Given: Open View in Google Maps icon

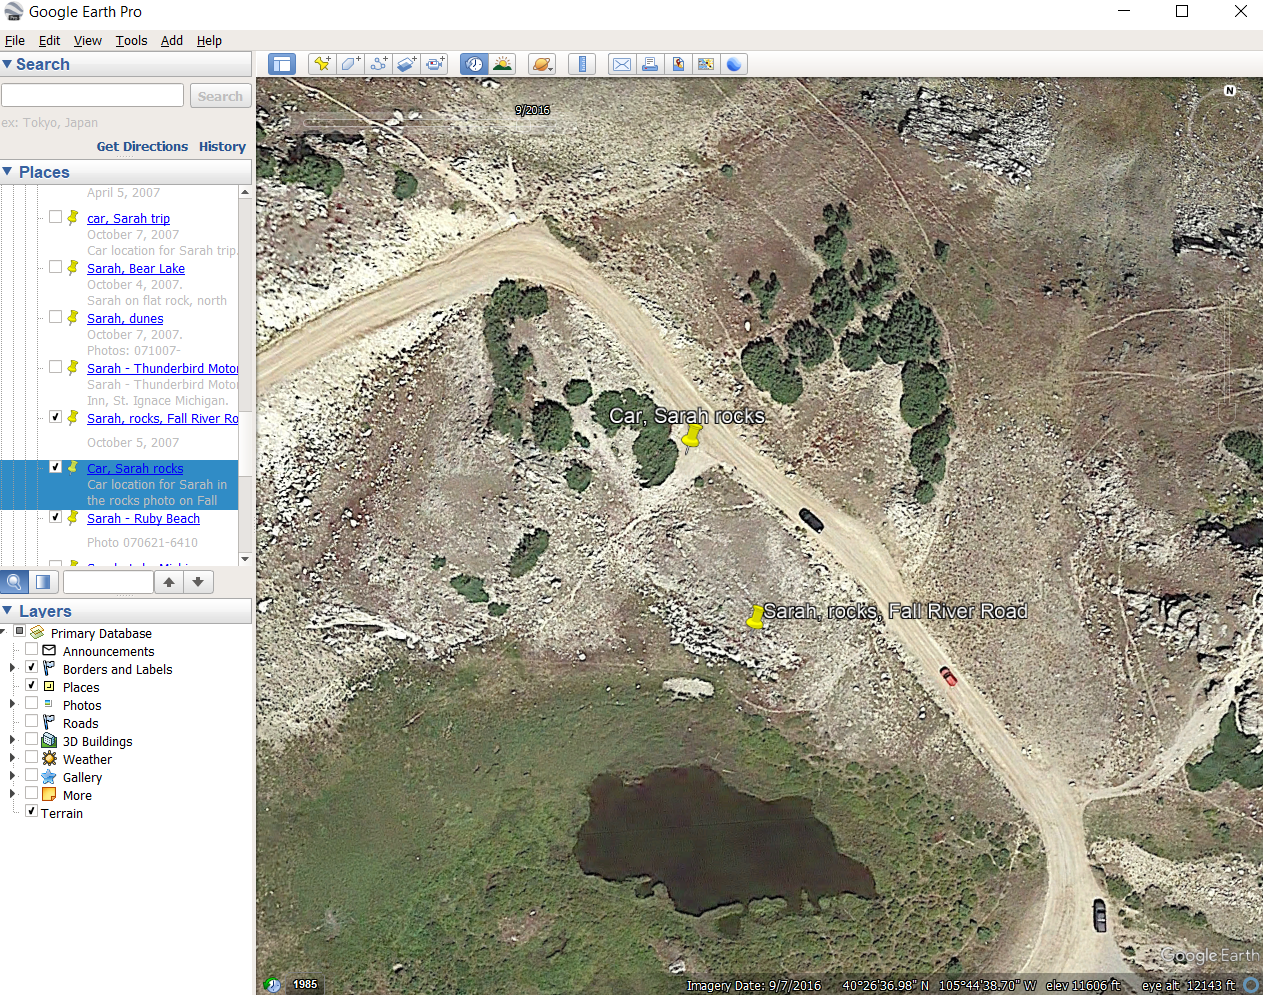Looking at the screenshot, I should click(706, 64).
